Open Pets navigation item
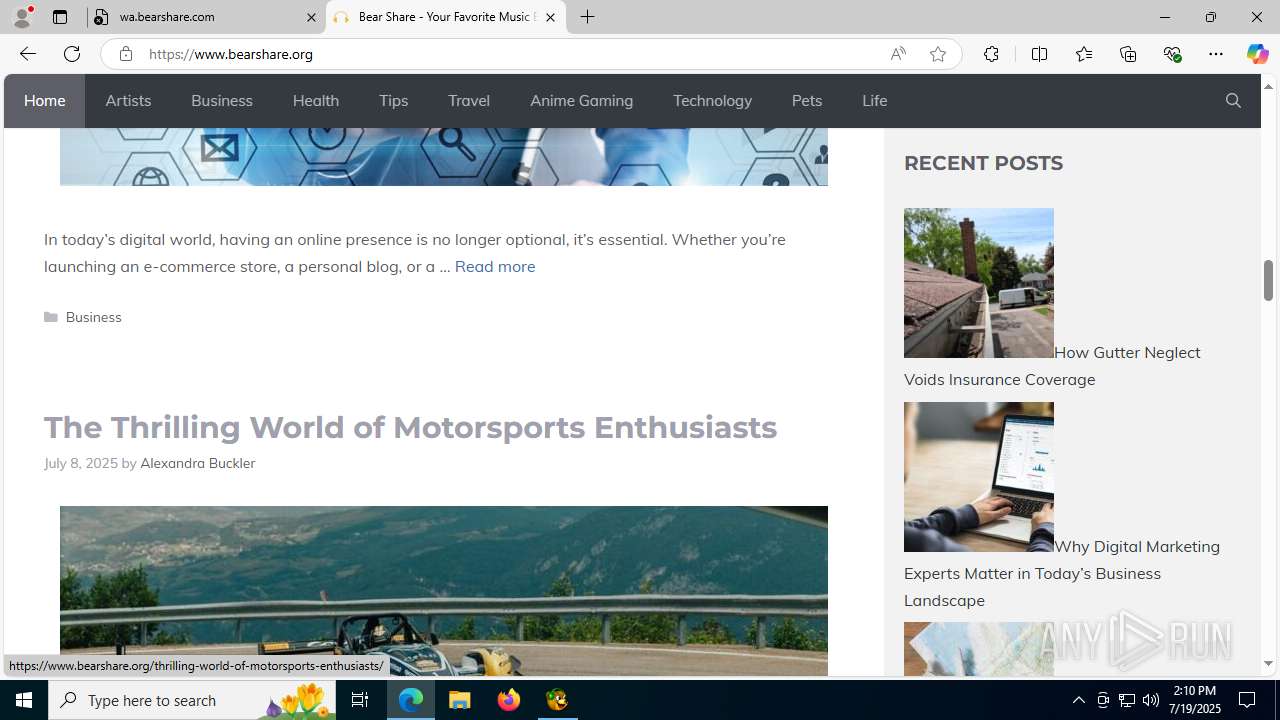Viewport: 1280px width, 720px height. [807, 101]
